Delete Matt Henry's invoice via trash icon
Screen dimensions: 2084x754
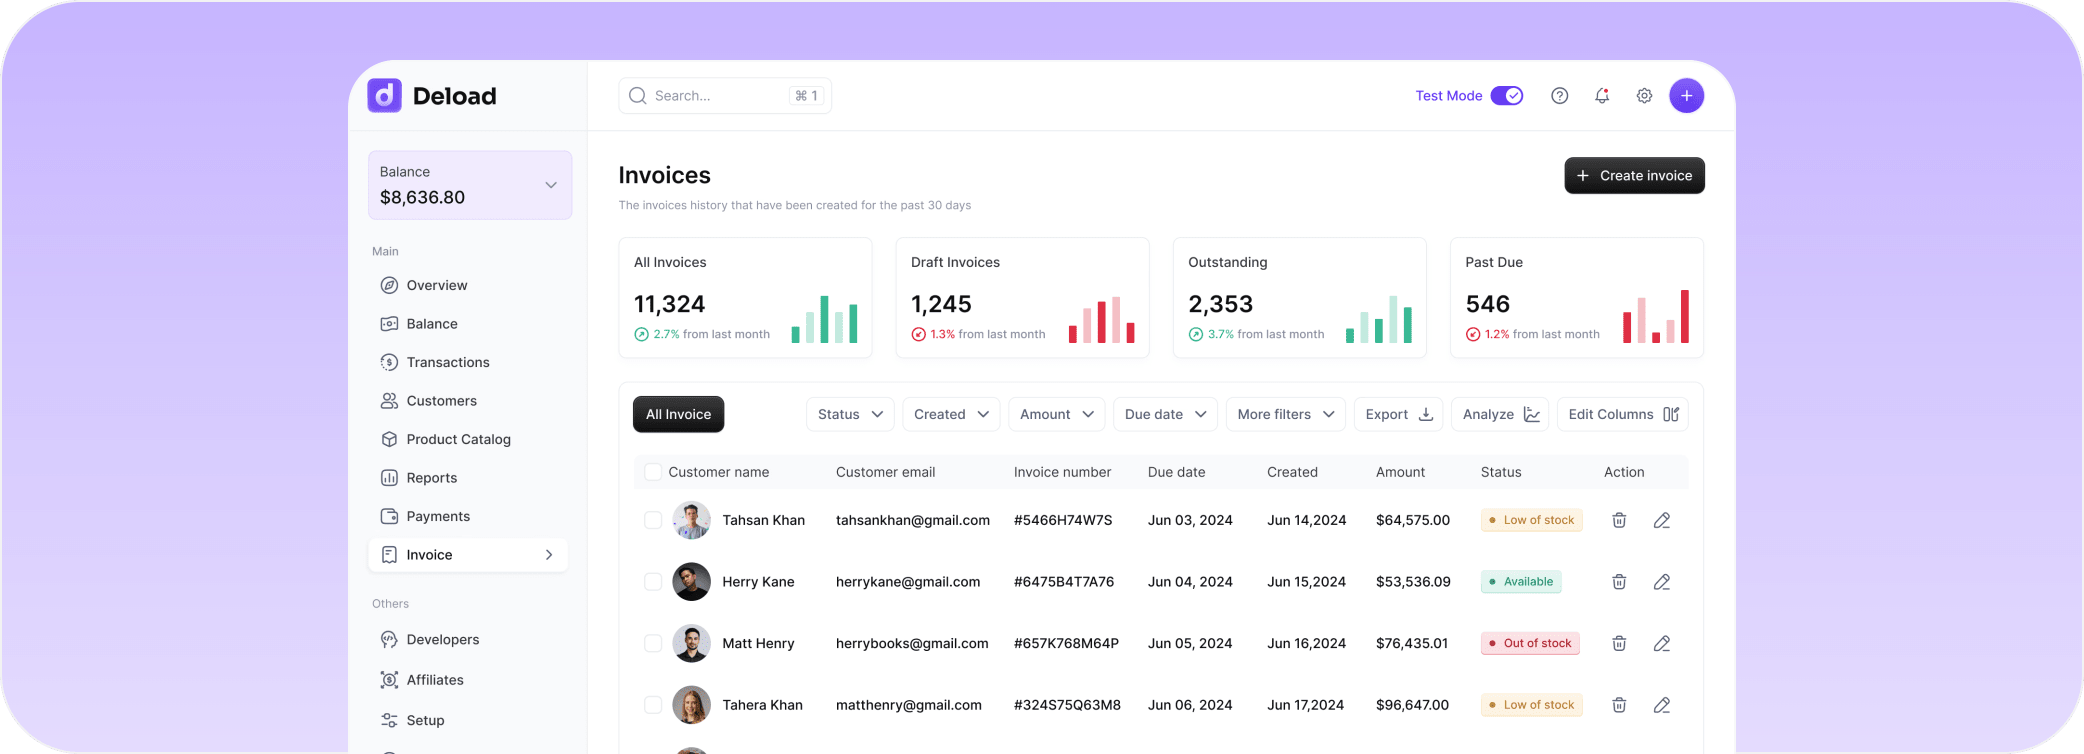point(1619,643)
